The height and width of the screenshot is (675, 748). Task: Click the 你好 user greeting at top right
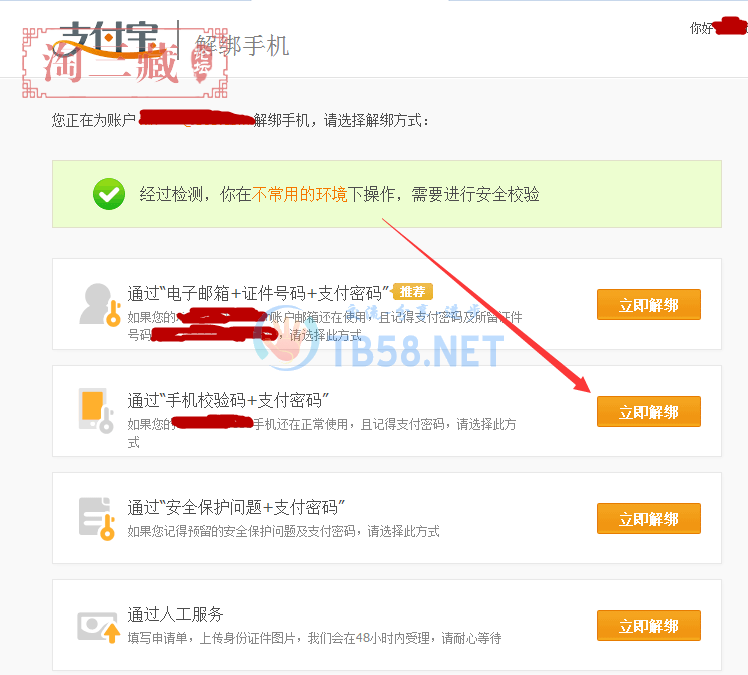point(701,28)
